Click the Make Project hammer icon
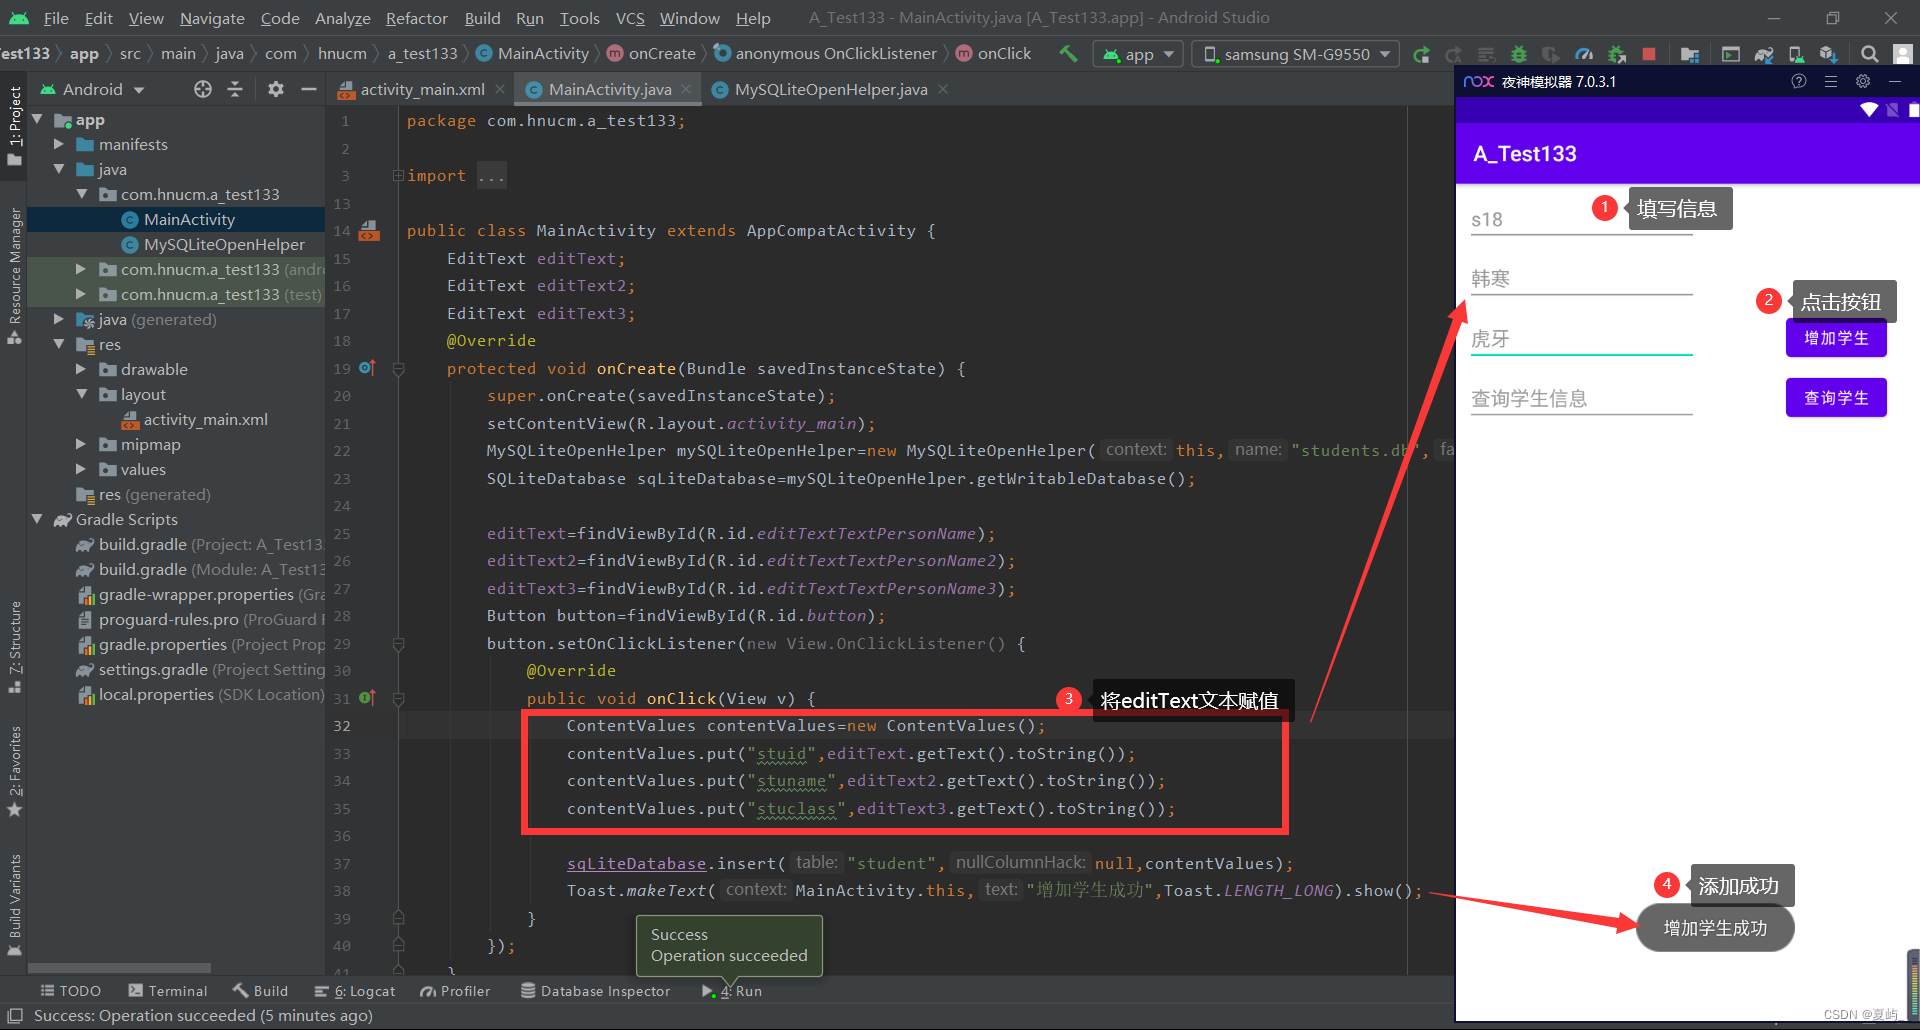 [x=1068, y=54]
